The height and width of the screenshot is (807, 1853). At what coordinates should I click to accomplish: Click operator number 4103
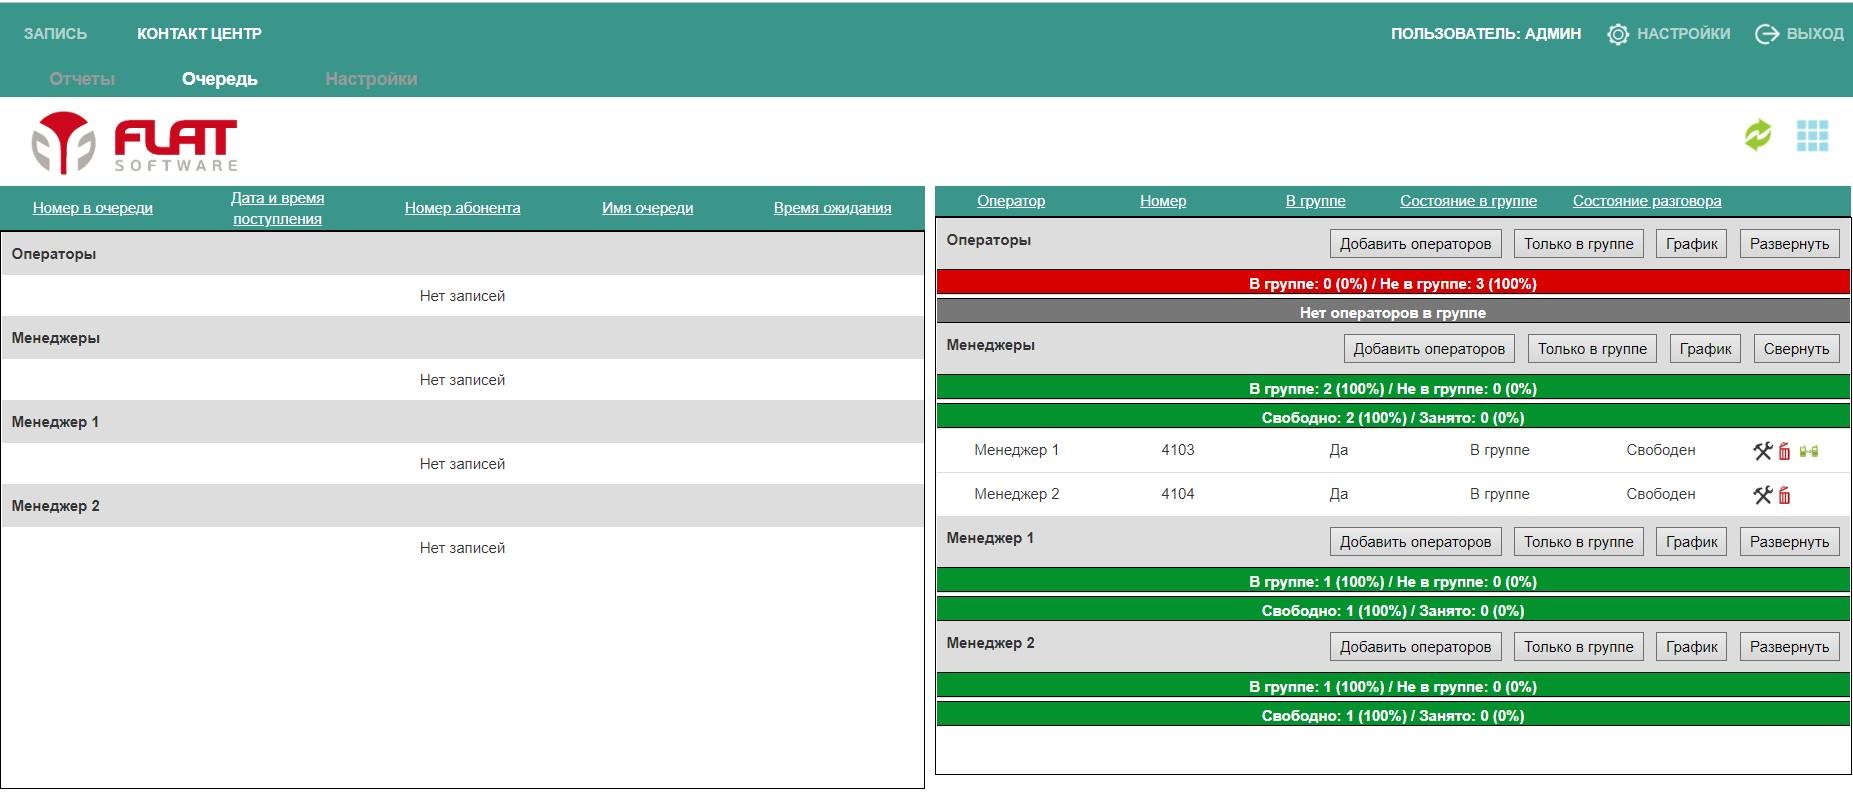pyautogui.click(x=1178, y=450)
